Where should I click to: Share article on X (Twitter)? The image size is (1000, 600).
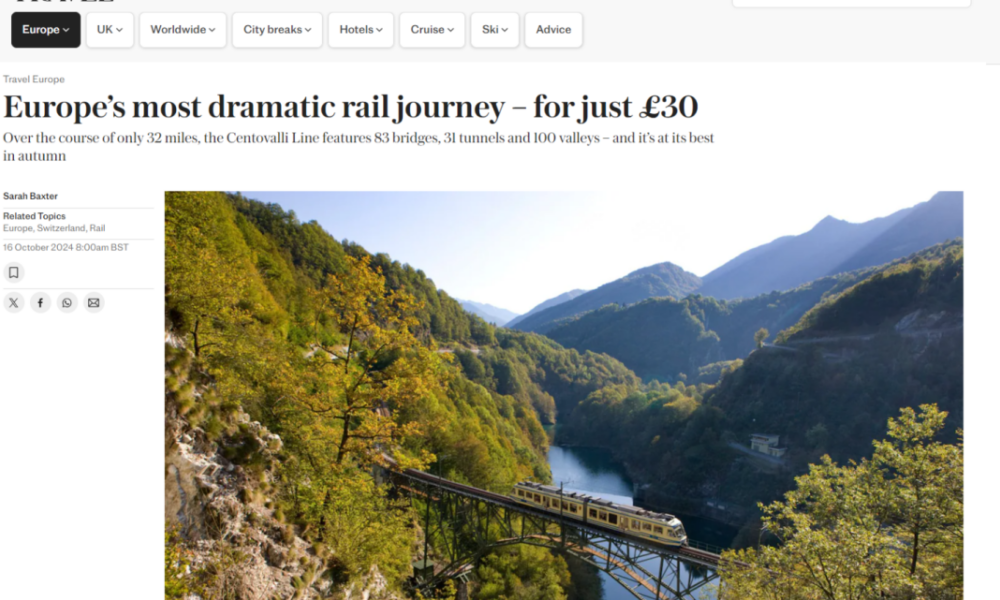(x=13, y=303)
